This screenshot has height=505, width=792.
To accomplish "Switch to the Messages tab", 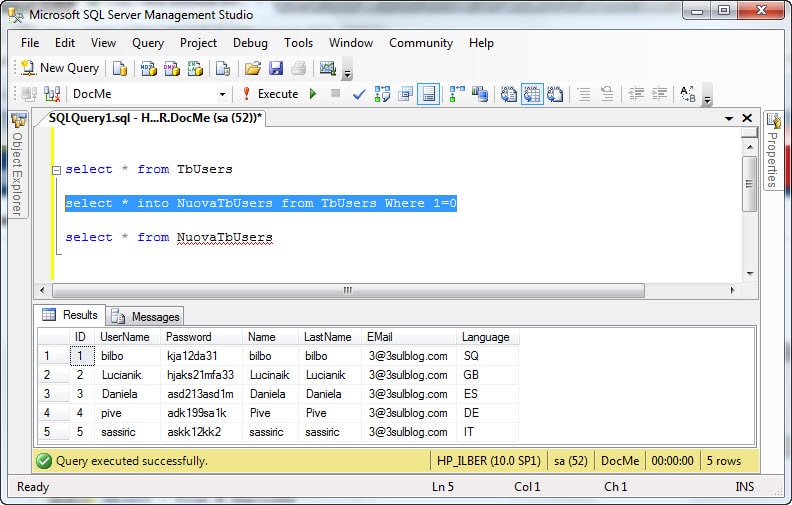I will click(146, 316).
